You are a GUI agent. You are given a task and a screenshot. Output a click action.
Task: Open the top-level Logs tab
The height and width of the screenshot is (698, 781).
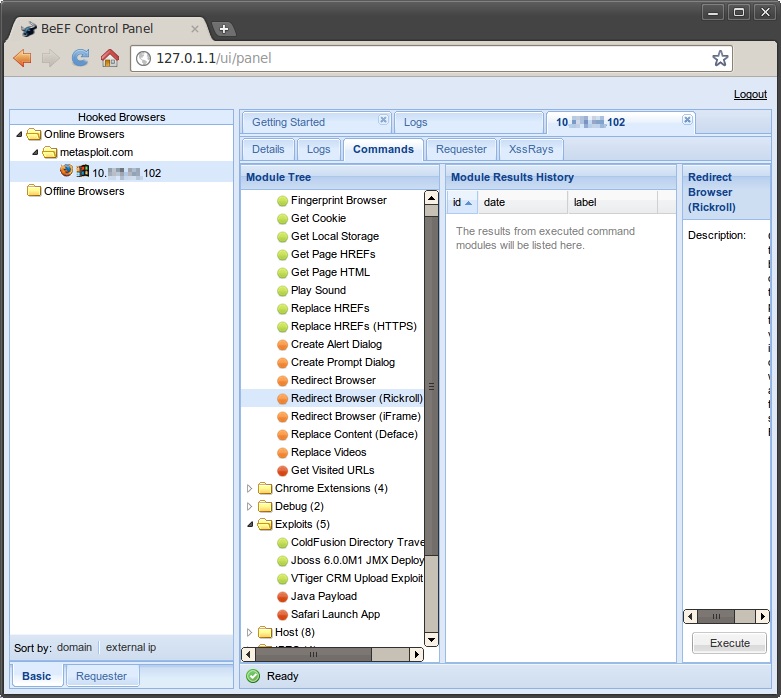pyautogui.click(x=415, y=122)
